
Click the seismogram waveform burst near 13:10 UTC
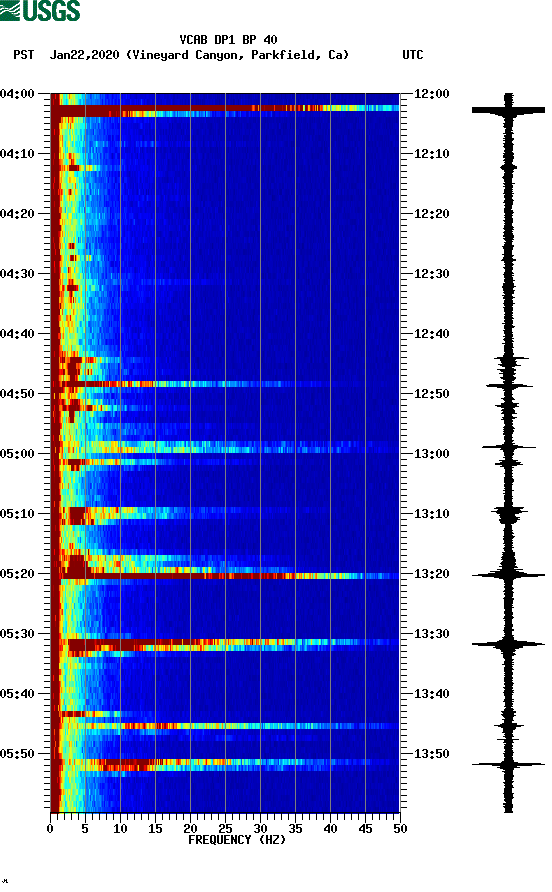click(x=509, y=514)
